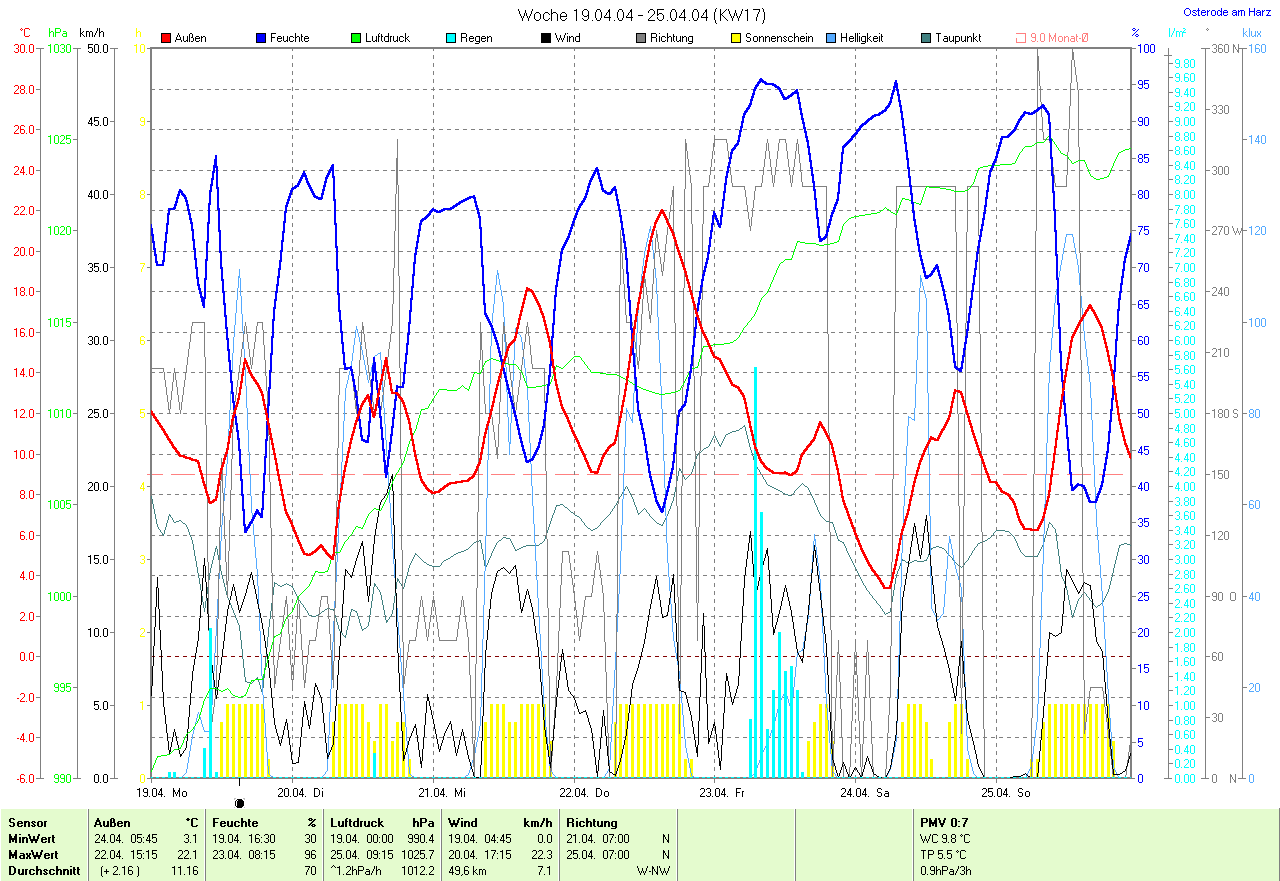The height and width of the screenshot is (881, 1280).
Task: Click the red Außen legend square
Action: 166,38
